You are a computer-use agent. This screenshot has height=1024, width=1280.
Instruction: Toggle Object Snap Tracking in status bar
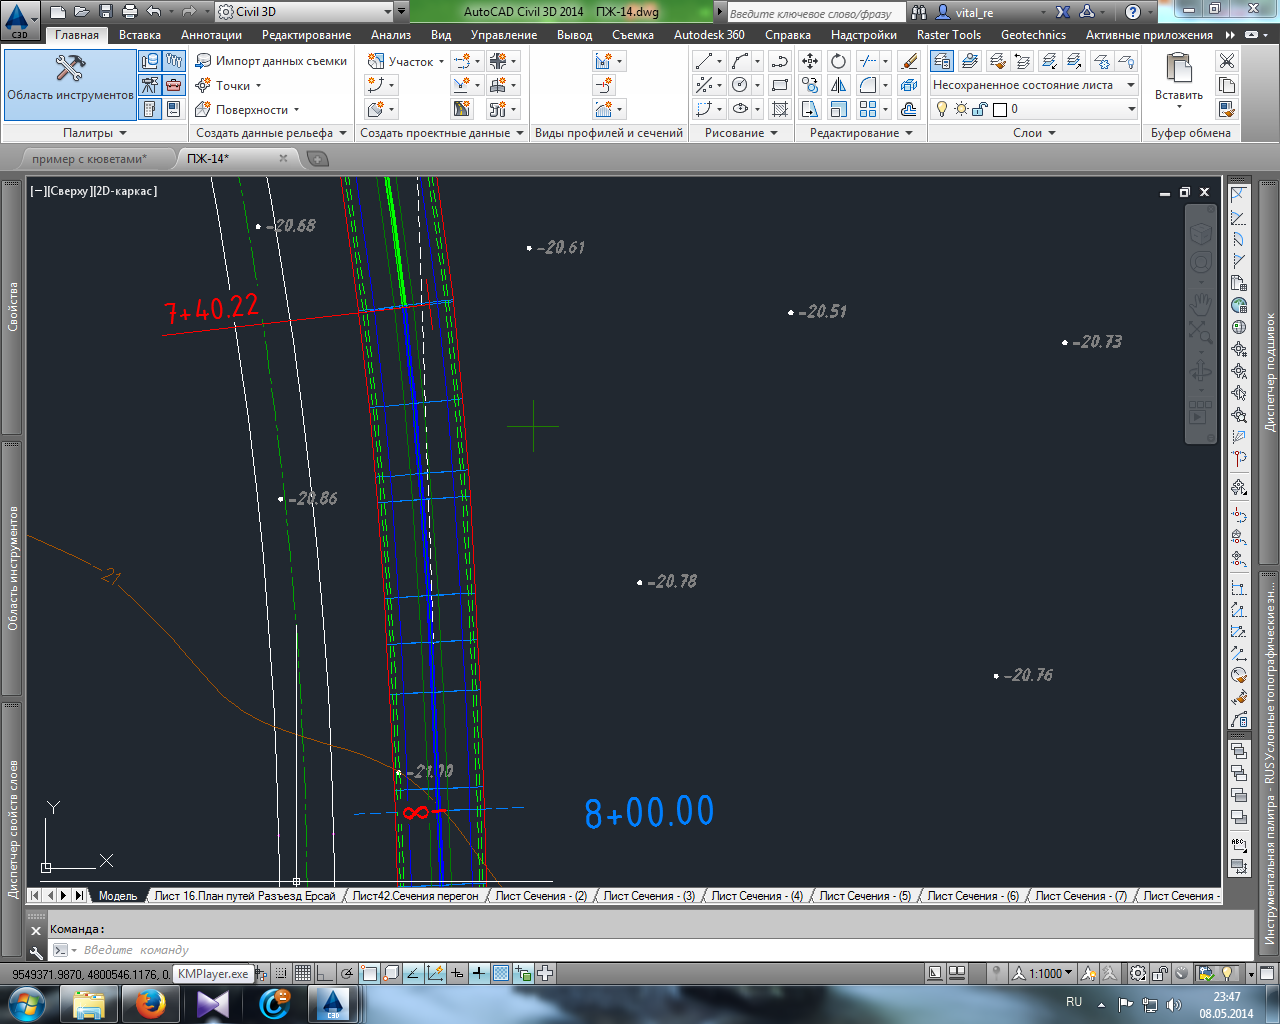point(413,973)
